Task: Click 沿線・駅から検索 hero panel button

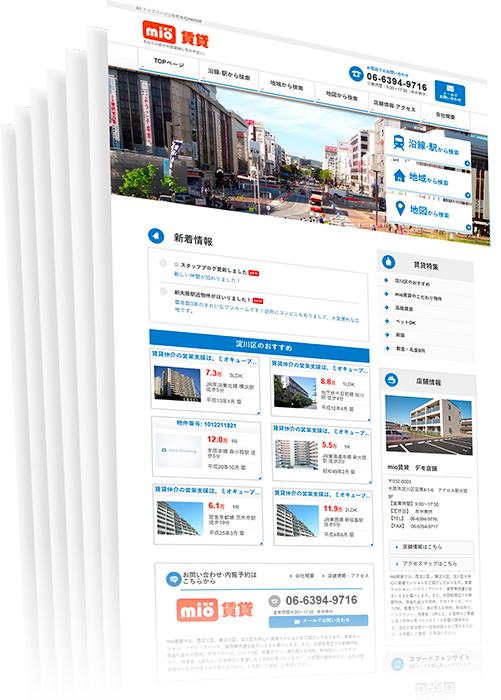Action: (427, 147)
